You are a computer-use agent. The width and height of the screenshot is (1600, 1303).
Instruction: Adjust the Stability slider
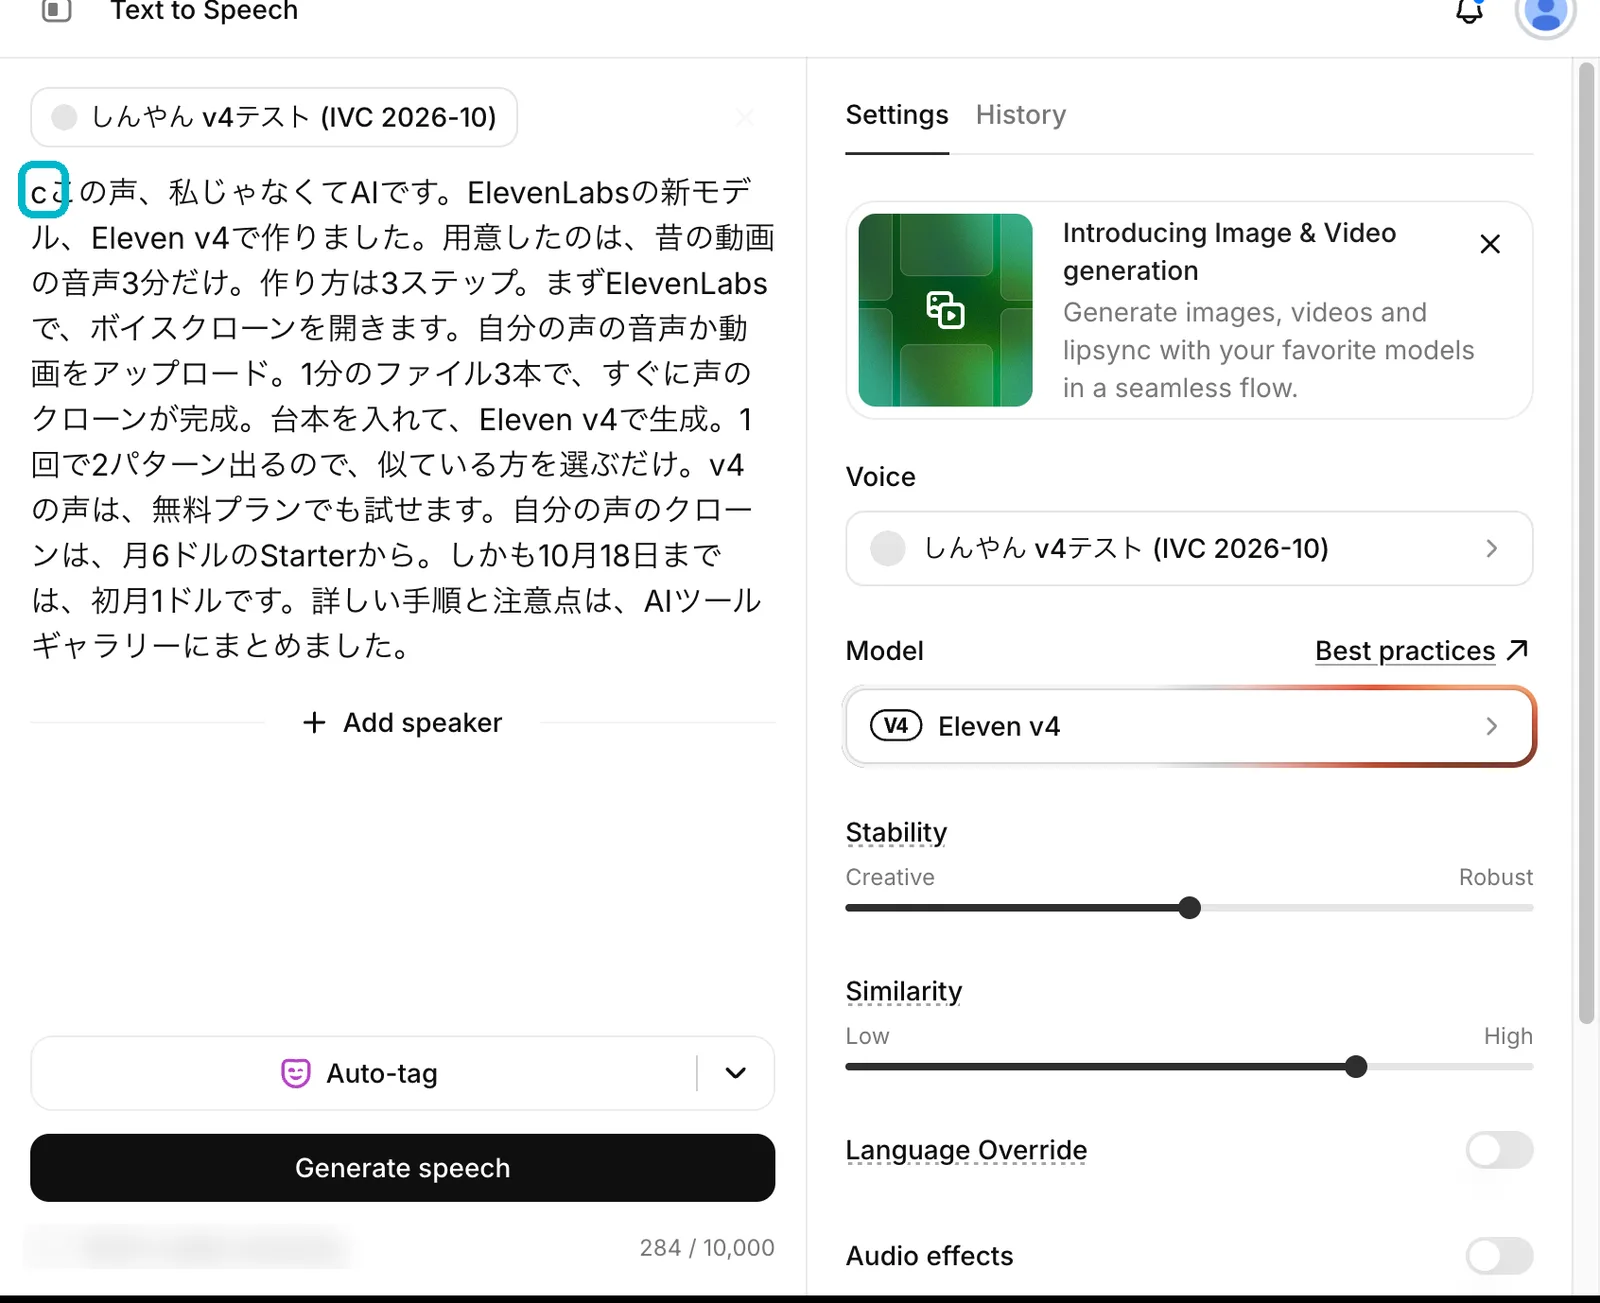pyautogui.click(x=1189, y=908)
